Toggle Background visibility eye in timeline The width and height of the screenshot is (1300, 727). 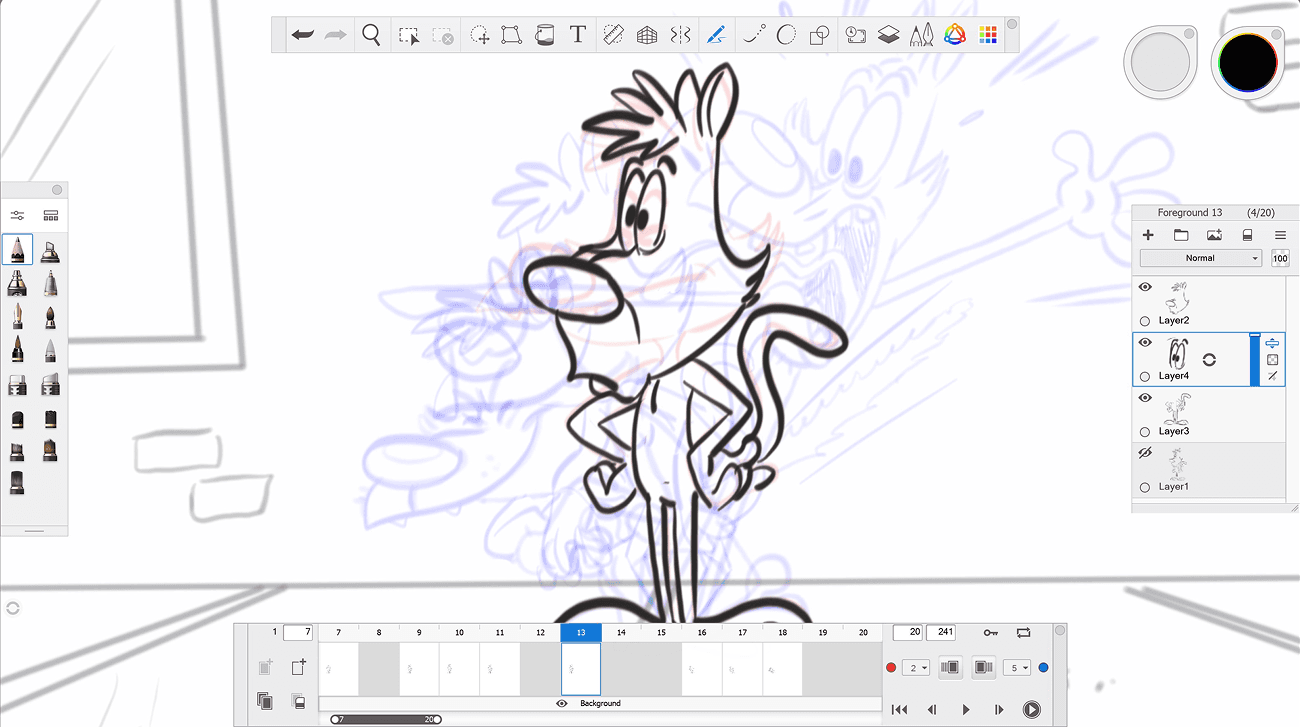coord(562,703)
